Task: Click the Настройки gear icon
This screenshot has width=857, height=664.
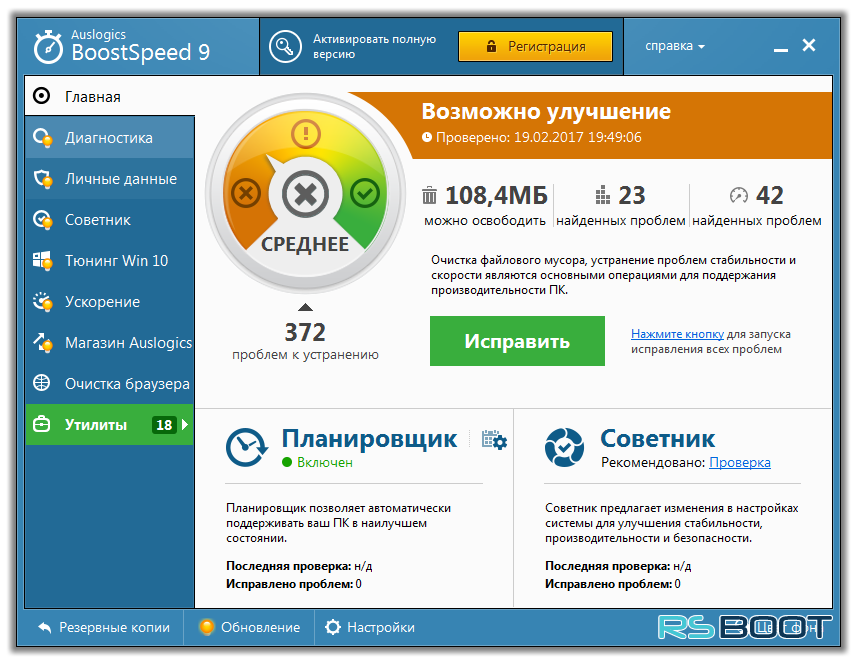Action: tap(333, 627)
